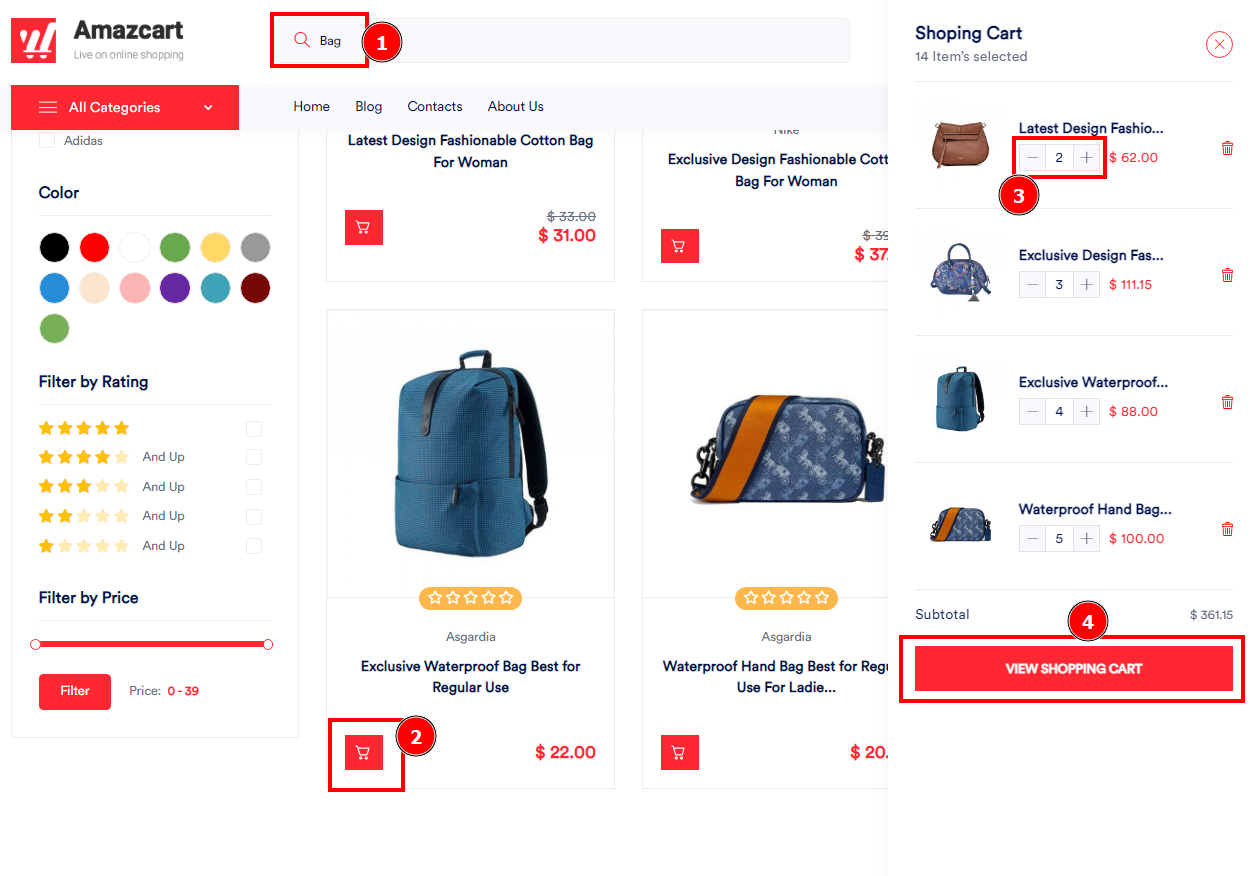
Task: Click View Shopping Cart button
Action: coord(1074,668)
